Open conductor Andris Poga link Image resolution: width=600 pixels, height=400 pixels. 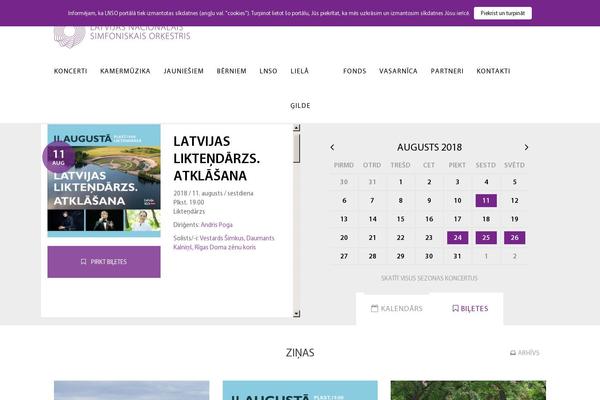tap(217, 225)
